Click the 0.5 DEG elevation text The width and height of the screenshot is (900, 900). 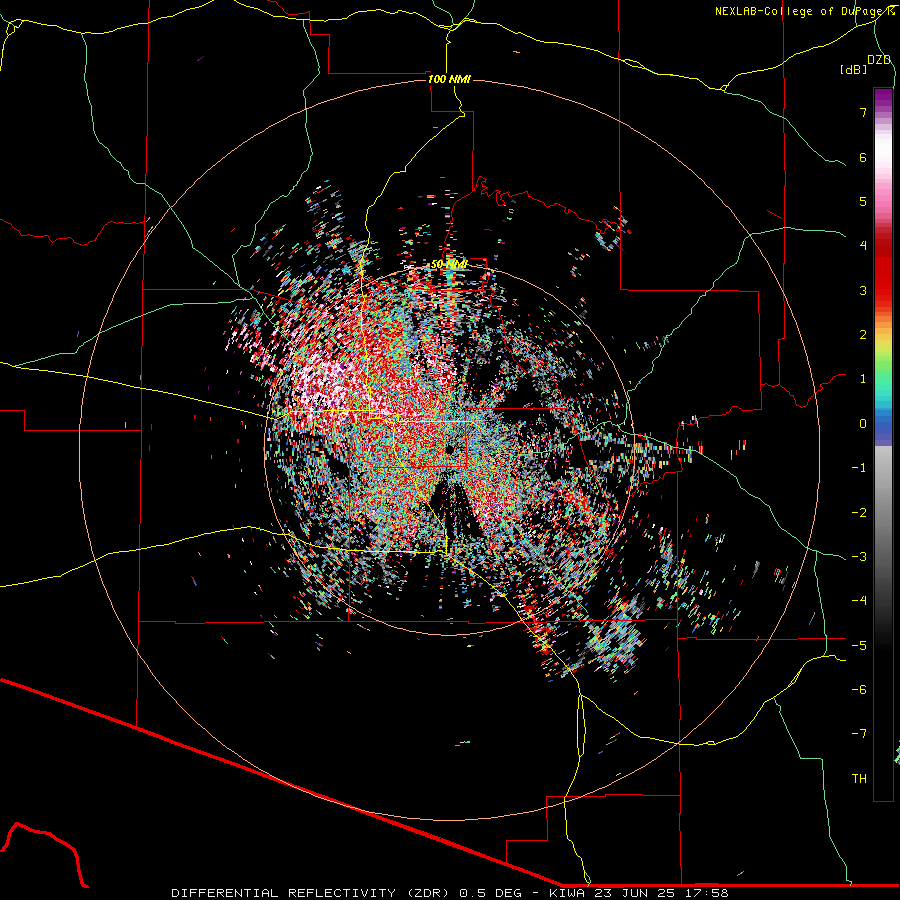491,893
